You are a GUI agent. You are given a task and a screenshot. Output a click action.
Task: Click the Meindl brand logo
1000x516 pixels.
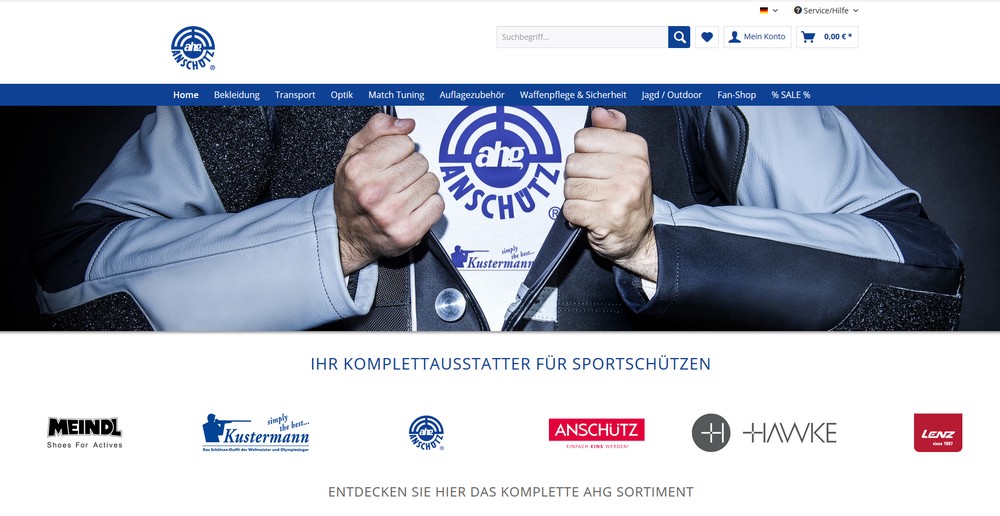click(85, 432)
